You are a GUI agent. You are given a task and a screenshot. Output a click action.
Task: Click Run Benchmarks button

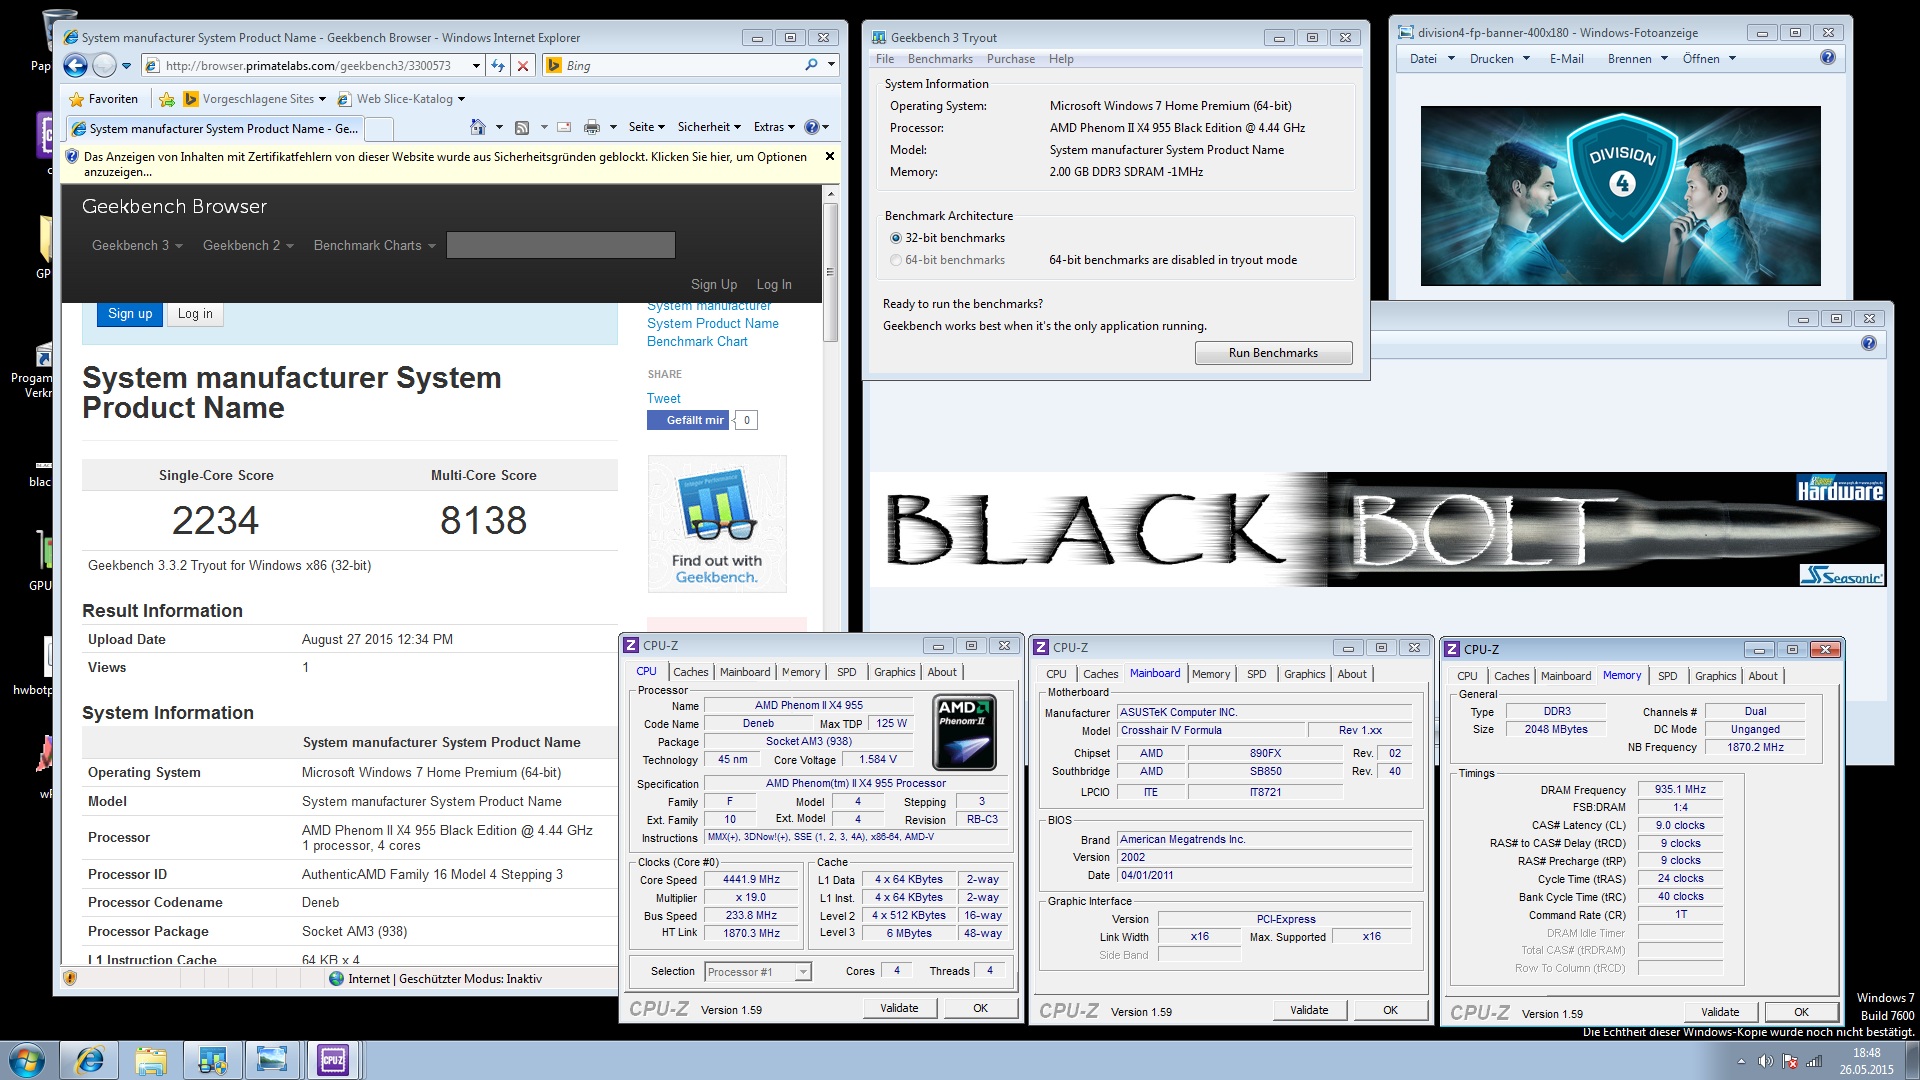[1273, 353]
